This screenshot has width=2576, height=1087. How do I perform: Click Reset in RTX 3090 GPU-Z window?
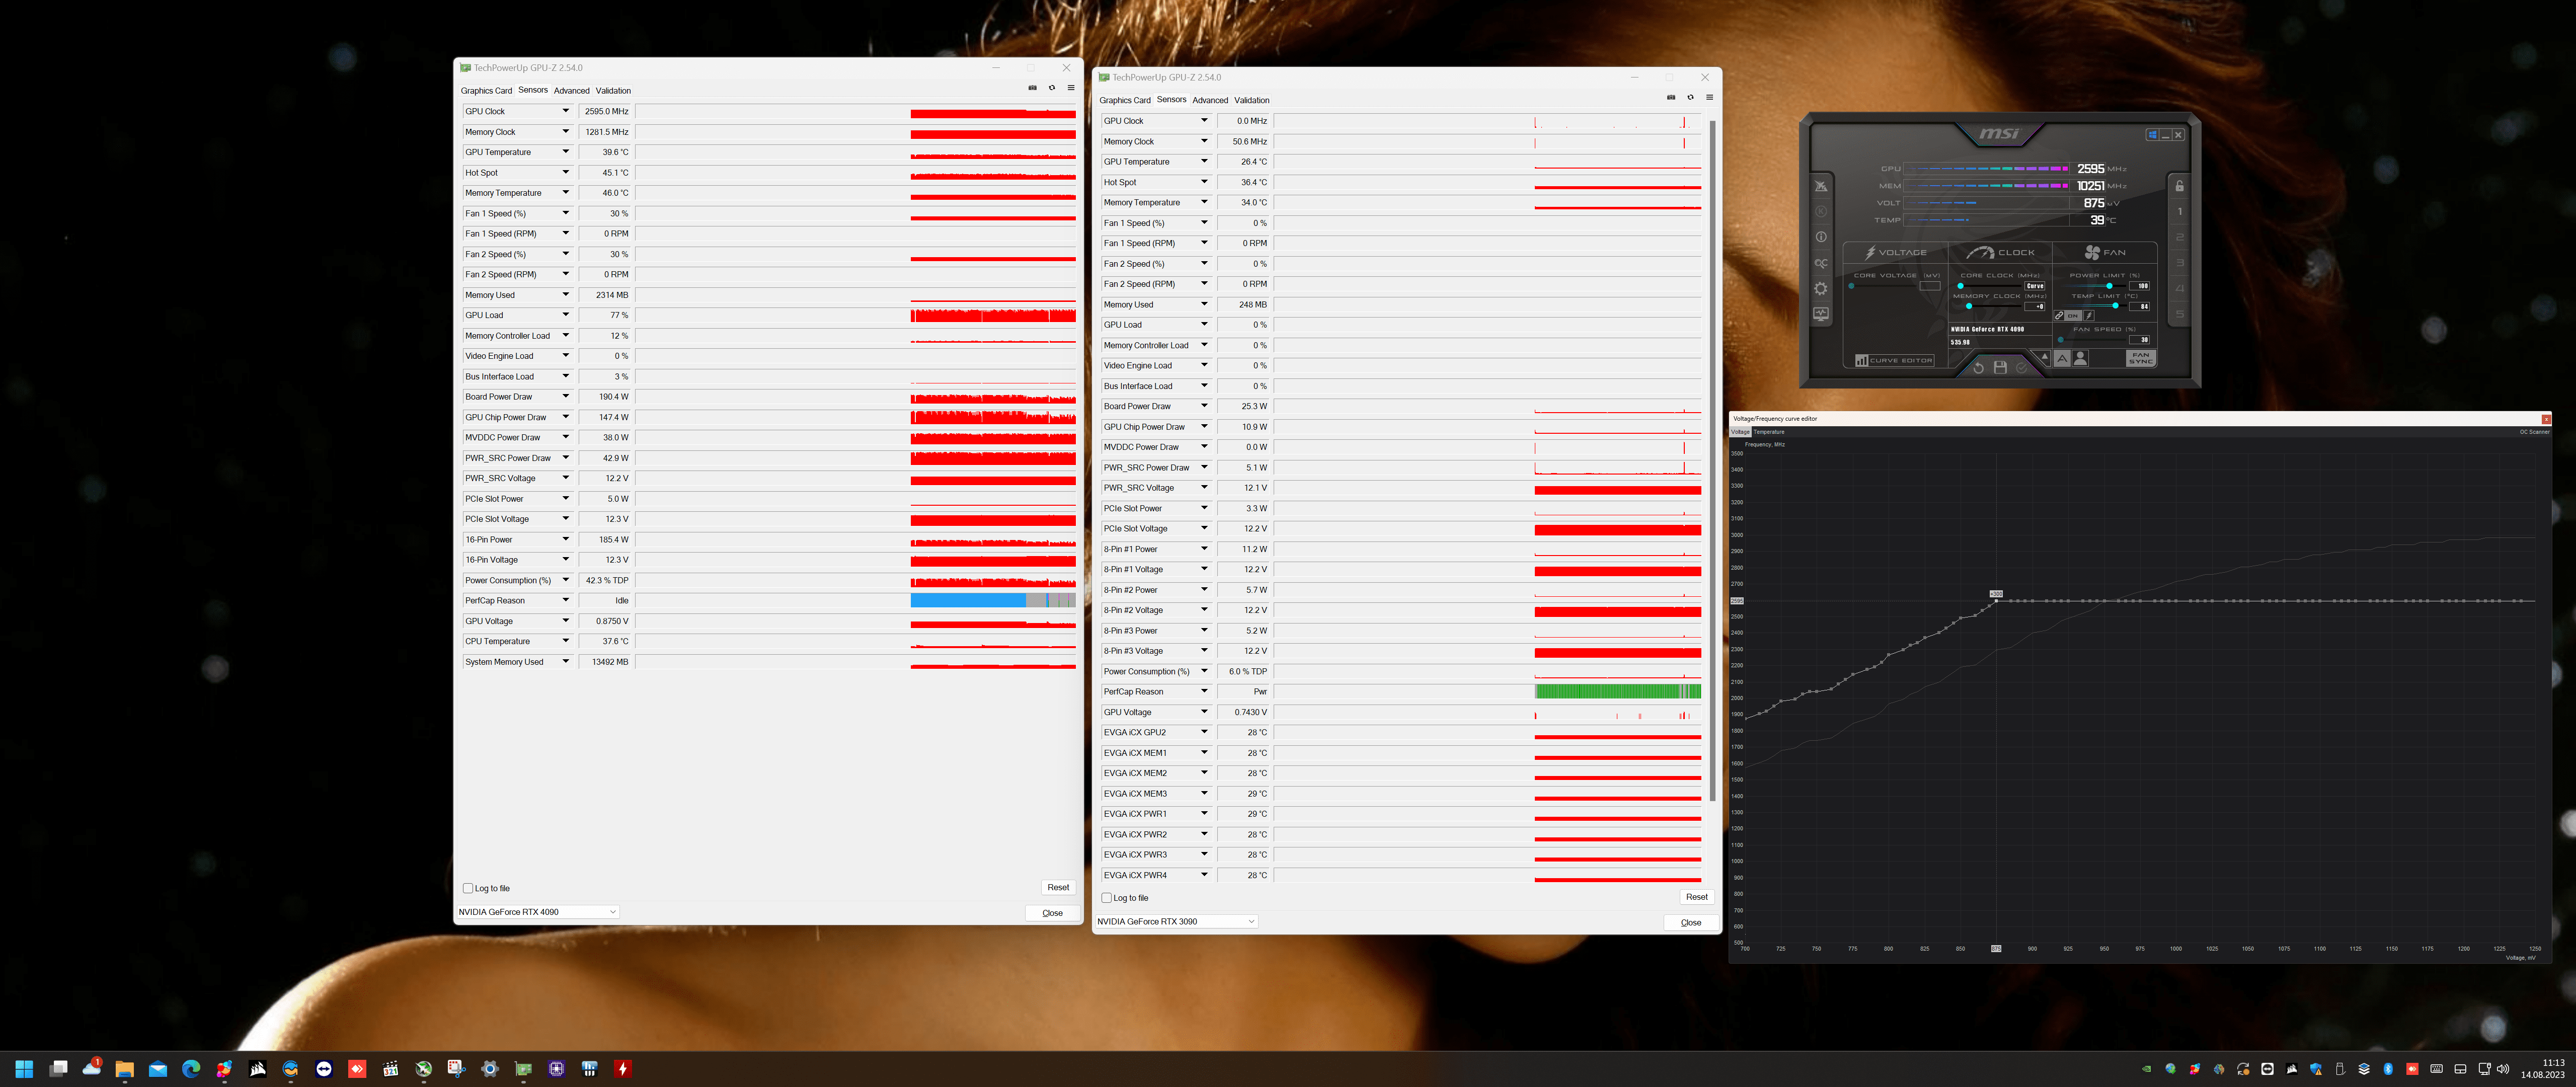[1697, 897]
